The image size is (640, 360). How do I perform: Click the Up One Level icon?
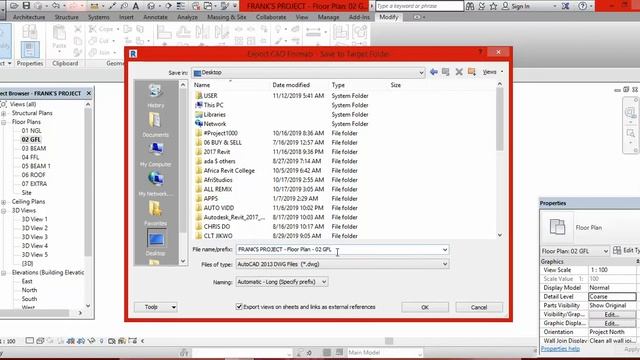tap(446, 72)
